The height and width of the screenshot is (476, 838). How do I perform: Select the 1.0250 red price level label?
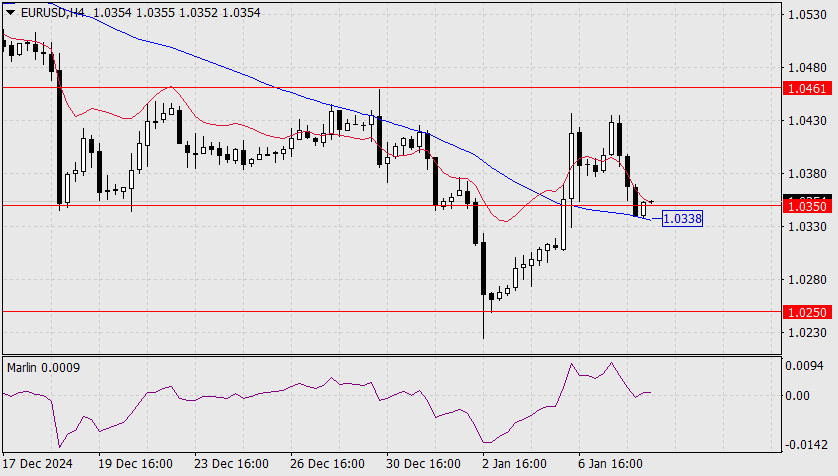(807, 312)
